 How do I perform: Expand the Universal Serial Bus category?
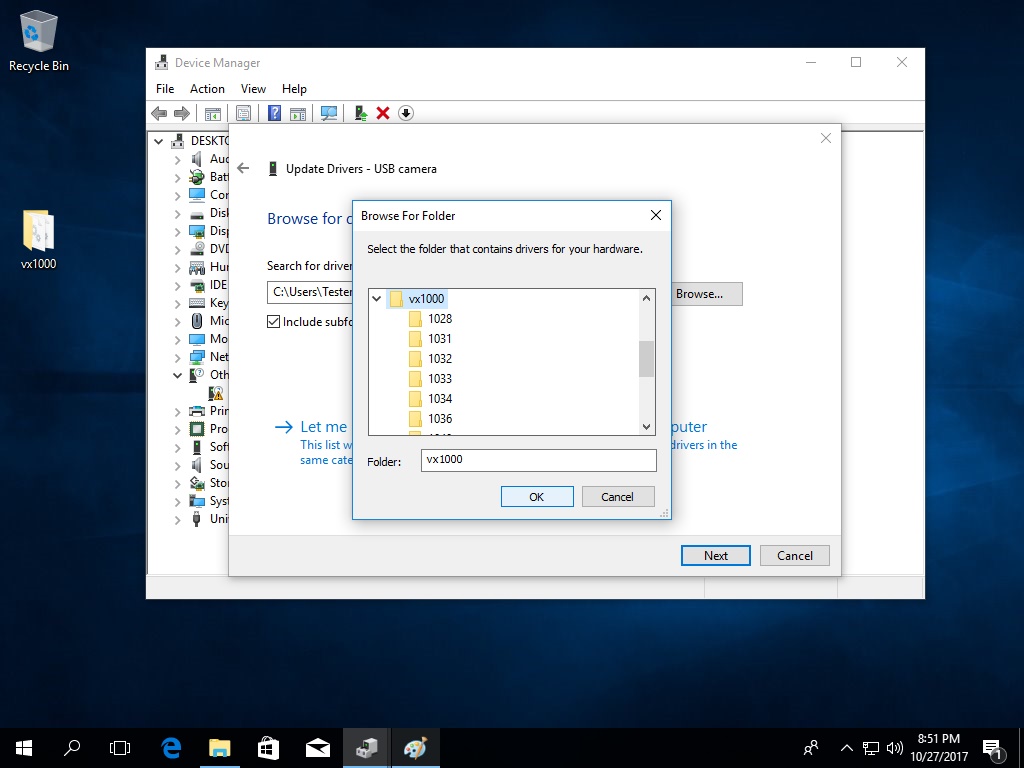tap(178, 519)
